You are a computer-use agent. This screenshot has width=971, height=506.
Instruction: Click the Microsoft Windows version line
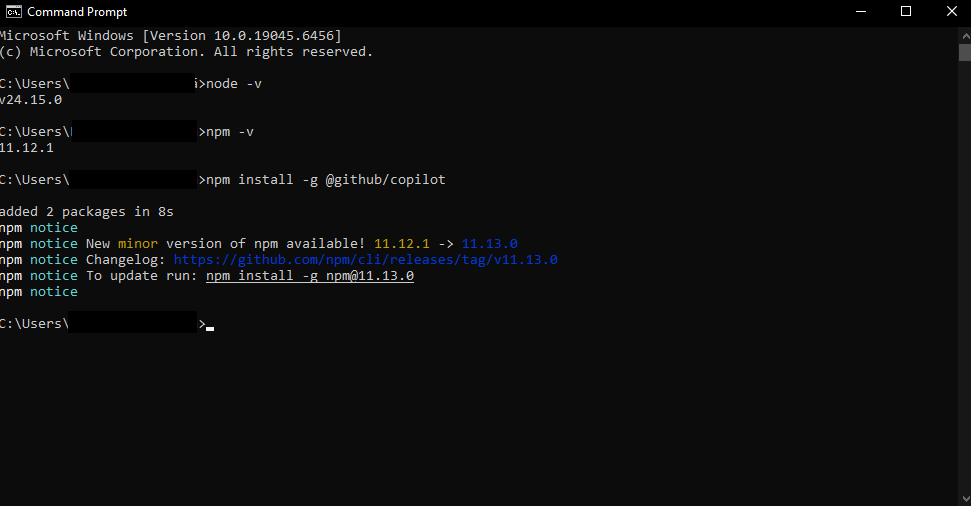point(170,36)
